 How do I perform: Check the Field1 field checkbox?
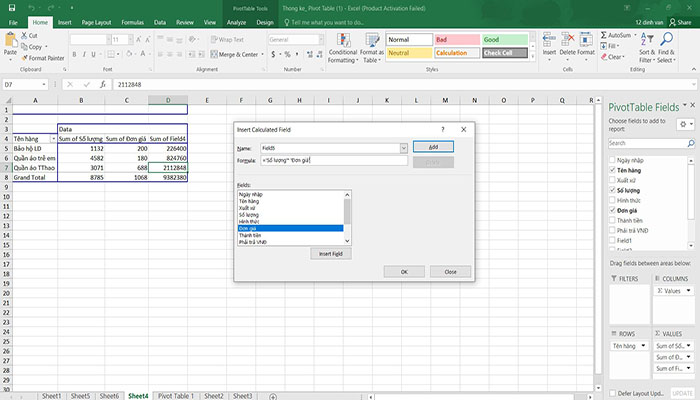pyautogui.click(x=612, y=240)
